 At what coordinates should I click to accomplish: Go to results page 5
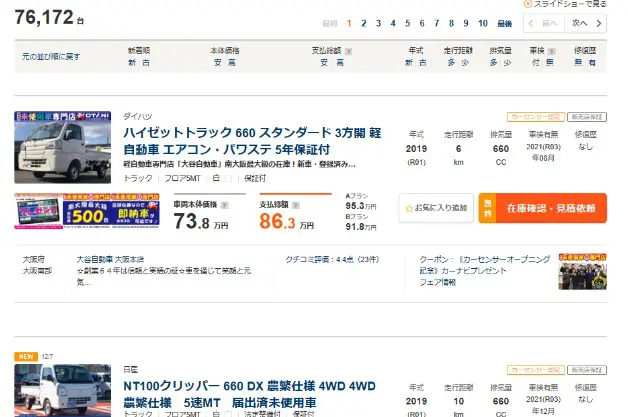point(407,24)
